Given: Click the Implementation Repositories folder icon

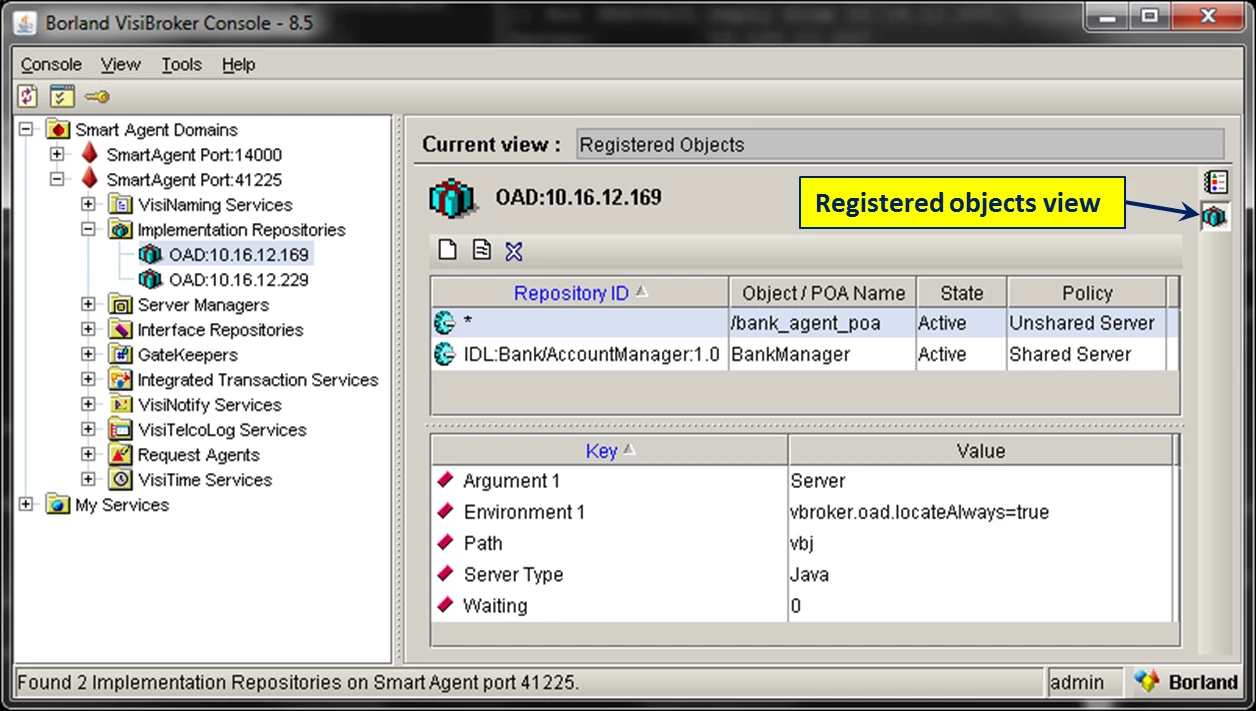Looking at the screenshot, I should (x=121, y=229).
